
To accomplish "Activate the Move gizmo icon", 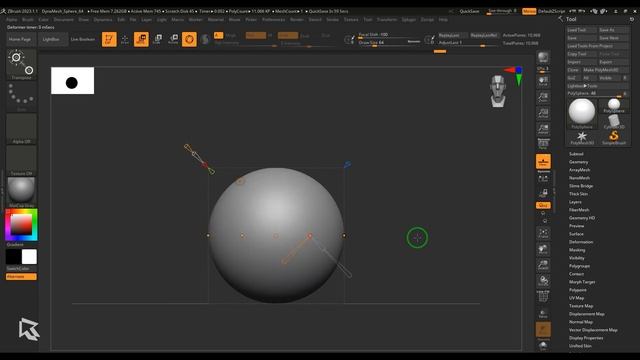I will (x=141, y=39).
